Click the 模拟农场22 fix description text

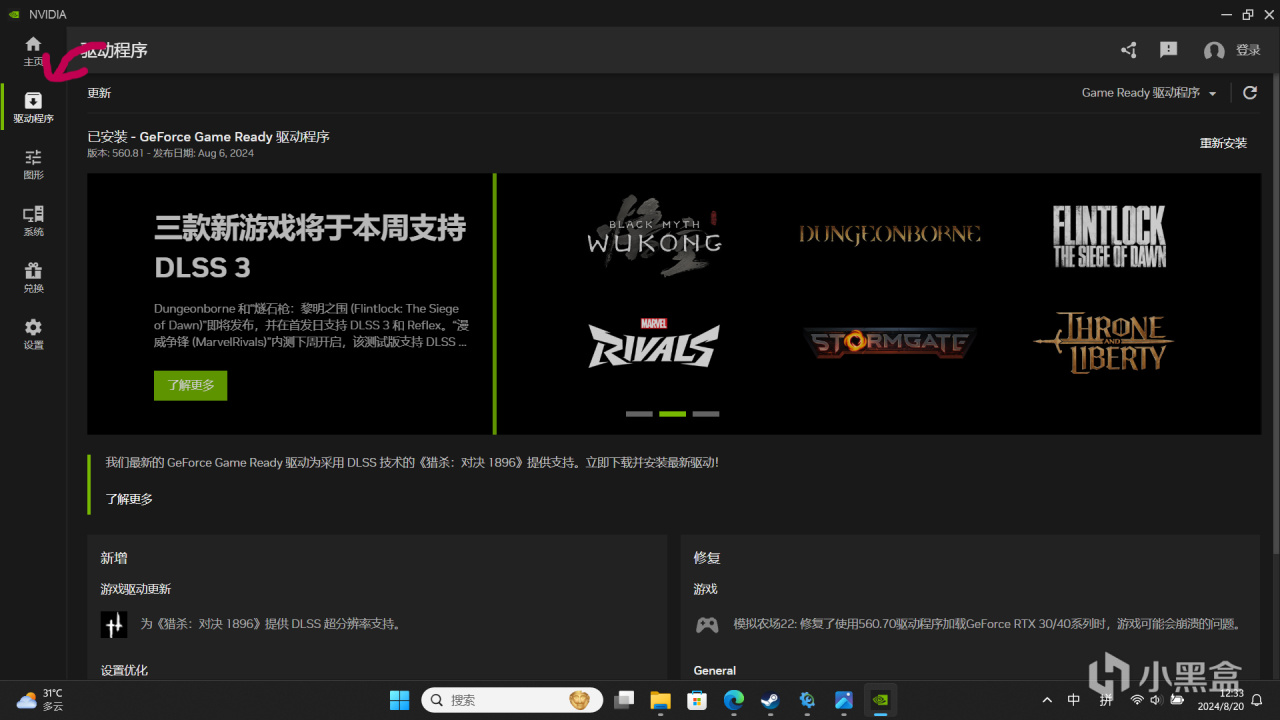pyautogui.click(x=987, y=624)
